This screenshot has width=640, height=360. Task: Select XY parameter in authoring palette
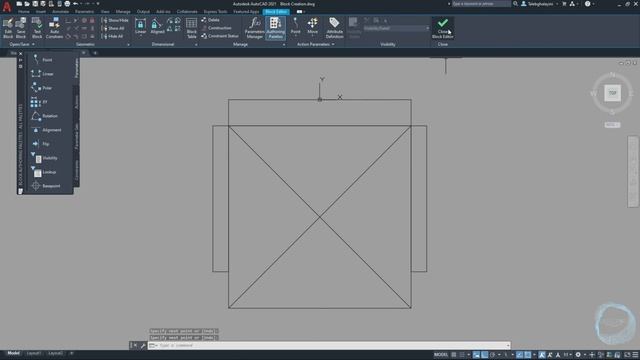pyautogui.click(x=40, y=102)
